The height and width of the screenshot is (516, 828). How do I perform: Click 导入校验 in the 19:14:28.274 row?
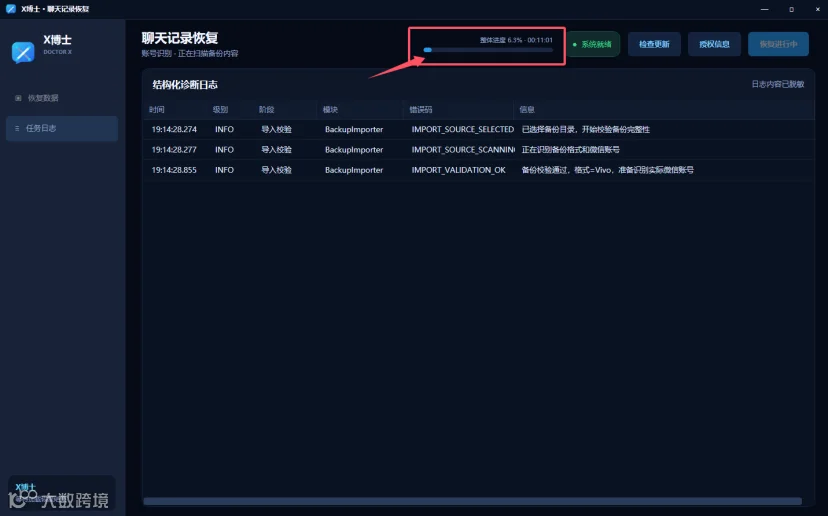click(x=276, y=129)
